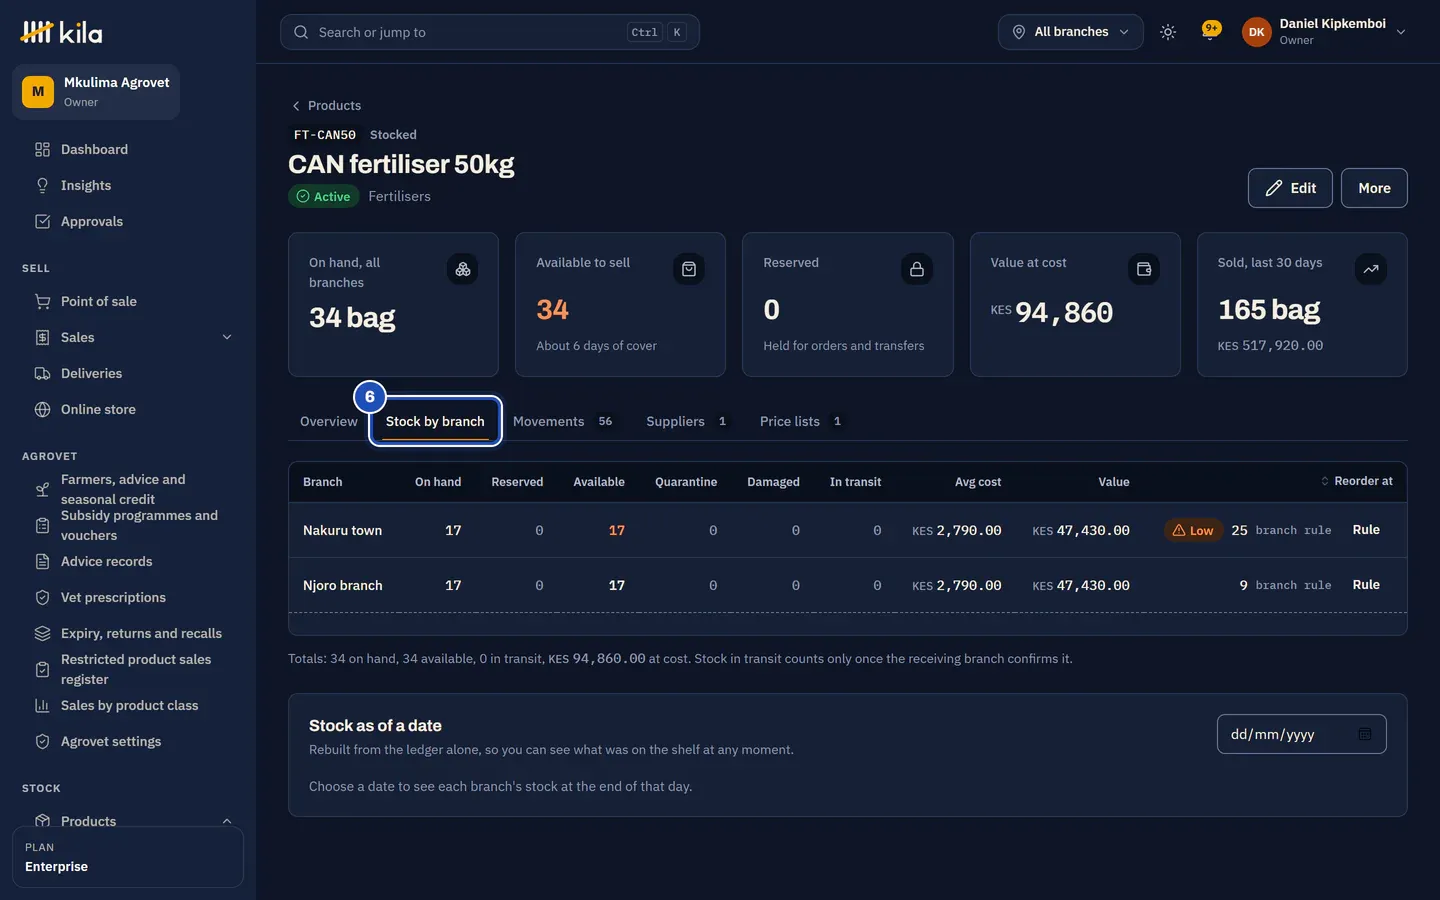Open the Price lists tab
This screenshot has height=900, width=1440.
[801, 422]
